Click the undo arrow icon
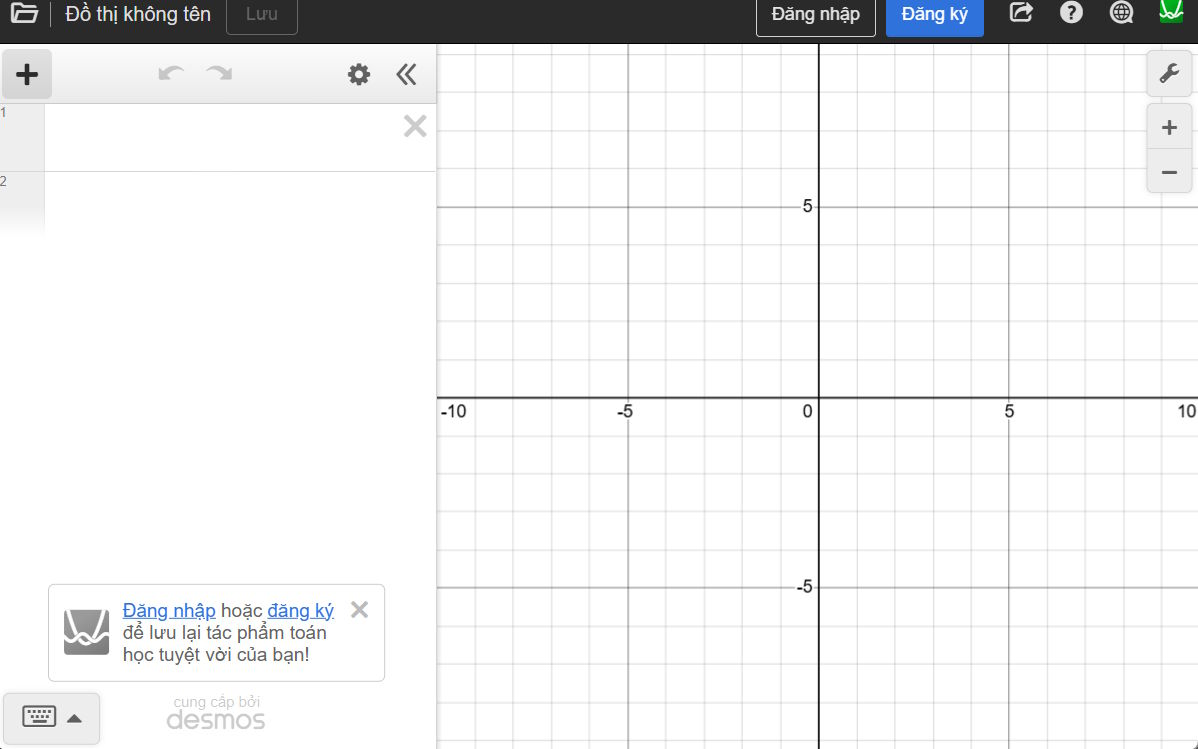Screen dimensions: 1198x749 (x=170, y=73)
